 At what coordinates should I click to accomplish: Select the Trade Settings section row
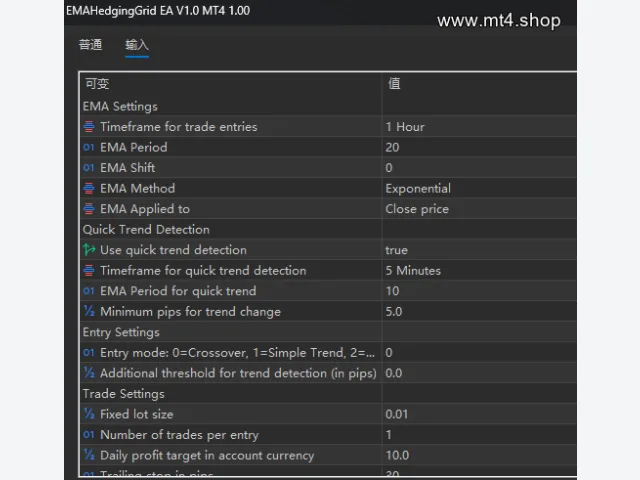328,394
